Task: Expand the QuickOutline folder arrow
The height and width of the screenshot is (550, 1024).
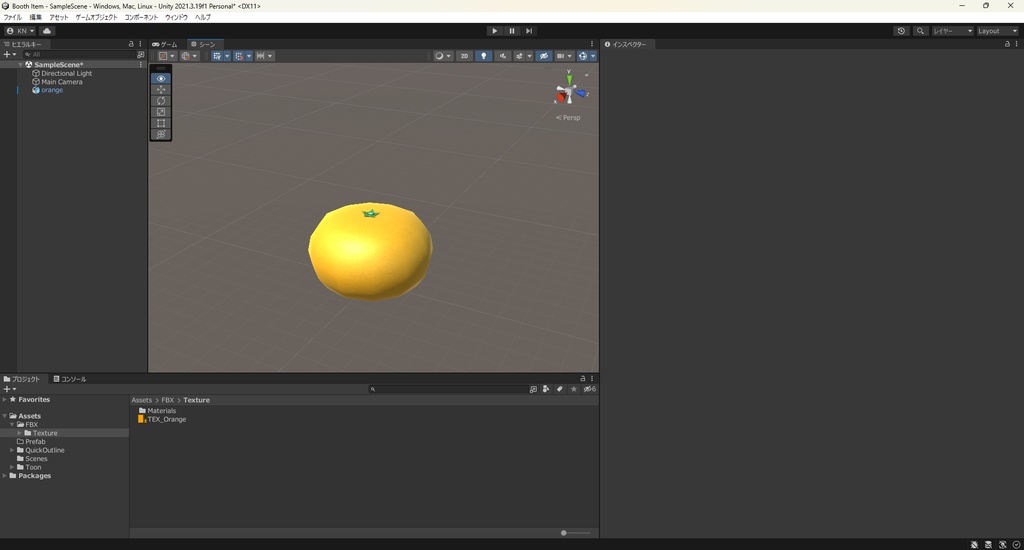Action: coord(12,450)
